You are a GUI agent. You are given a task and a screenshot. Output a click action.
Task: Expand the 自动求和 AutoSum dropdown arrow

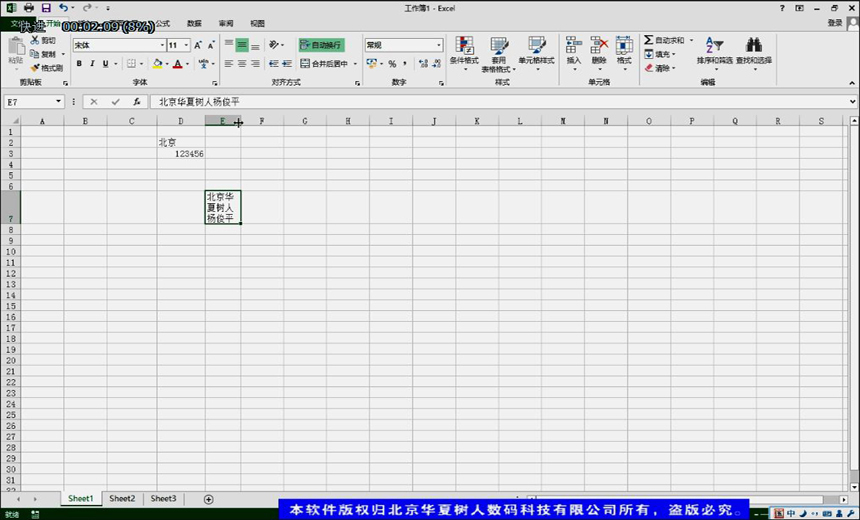[691, 40]
